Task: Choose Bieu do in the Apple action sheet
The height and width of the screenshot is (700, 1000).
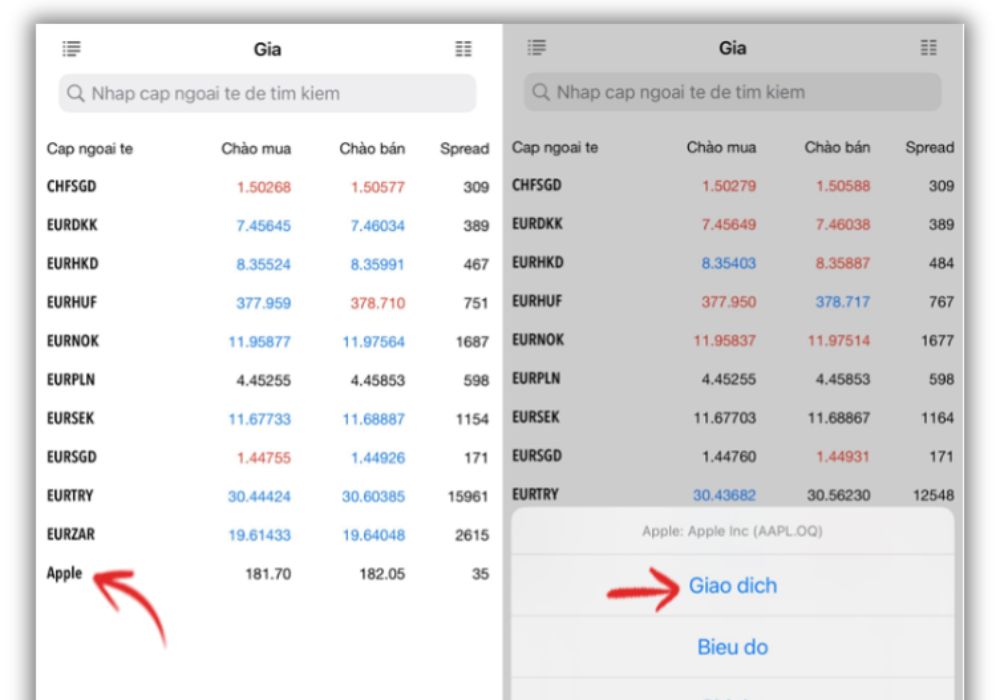Action: click(x=733, y=647)
